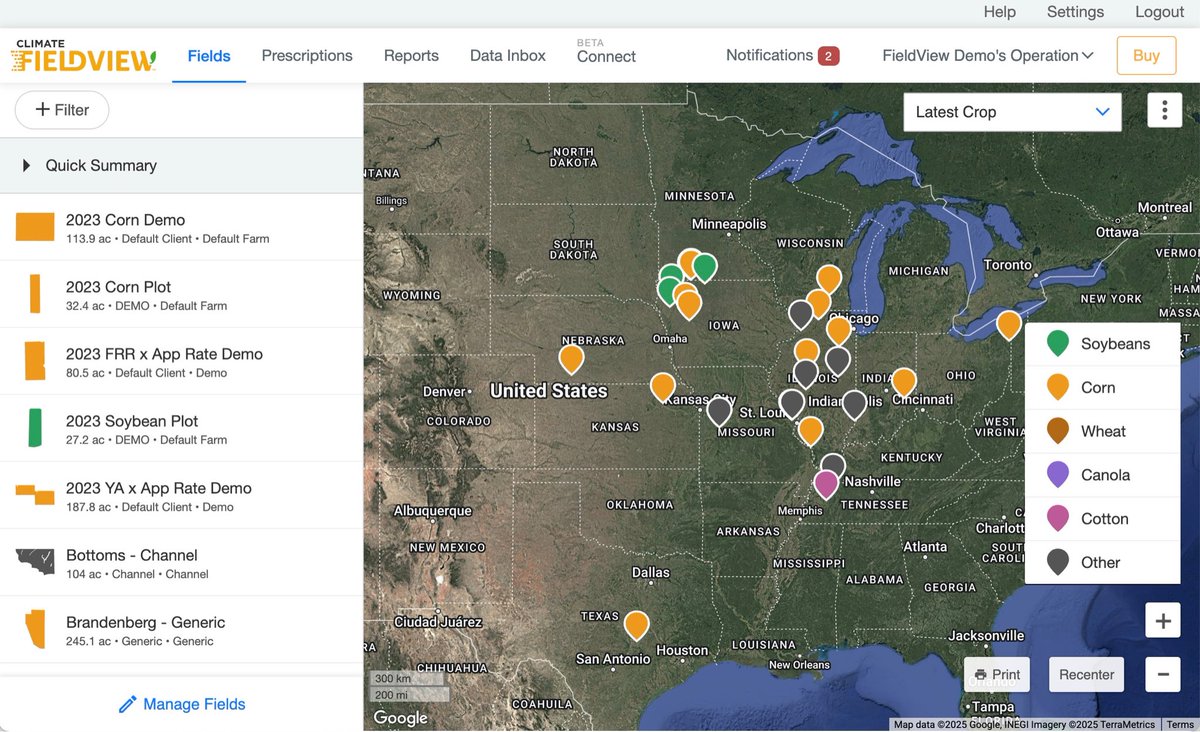Go to the Reports tab
The height and width of the screenshot is (732, 1200).
click(411, 56)
